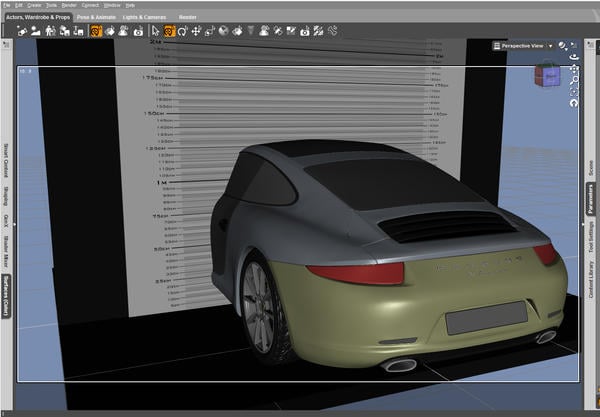The height and width of the screenshot is (417, 600).
Task: Open the draw style sphere dropdown
Action: pos(562,46)
